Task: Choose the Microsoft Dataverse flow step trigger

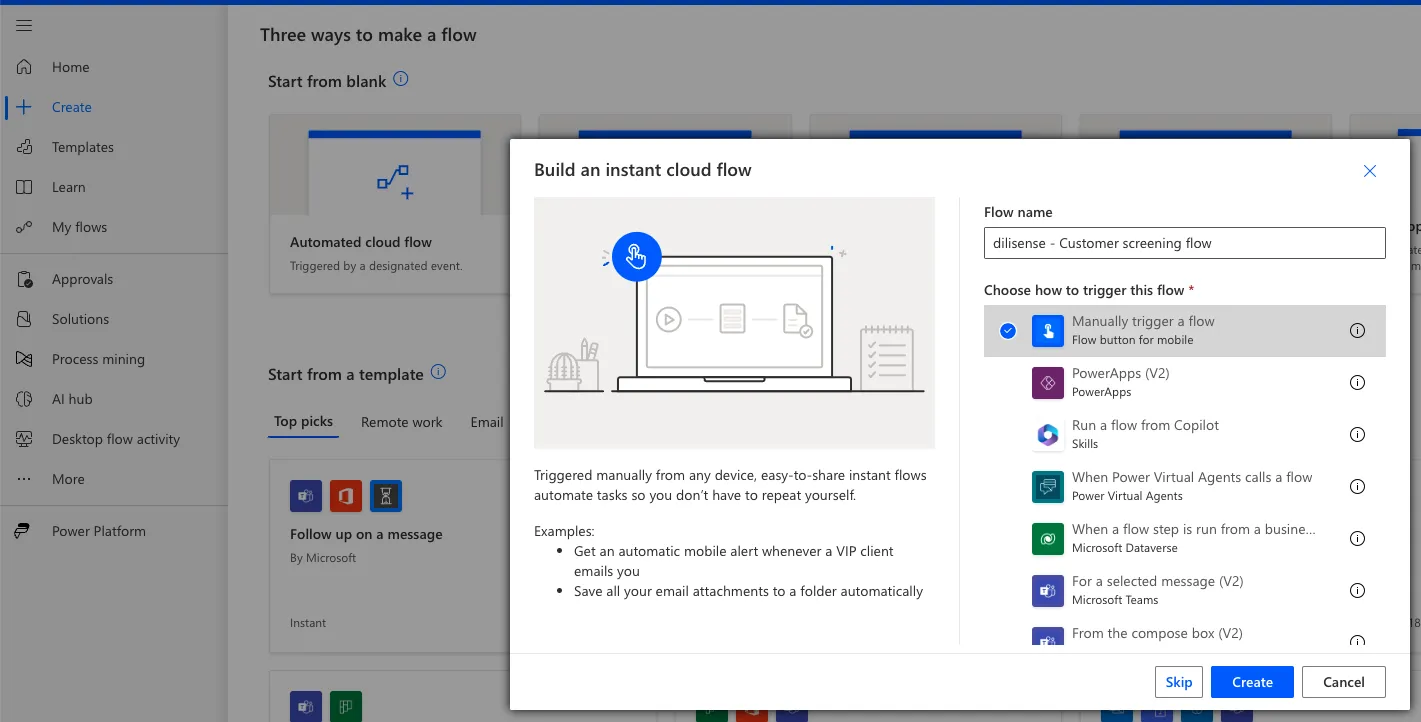Action: click(1185, 538)
